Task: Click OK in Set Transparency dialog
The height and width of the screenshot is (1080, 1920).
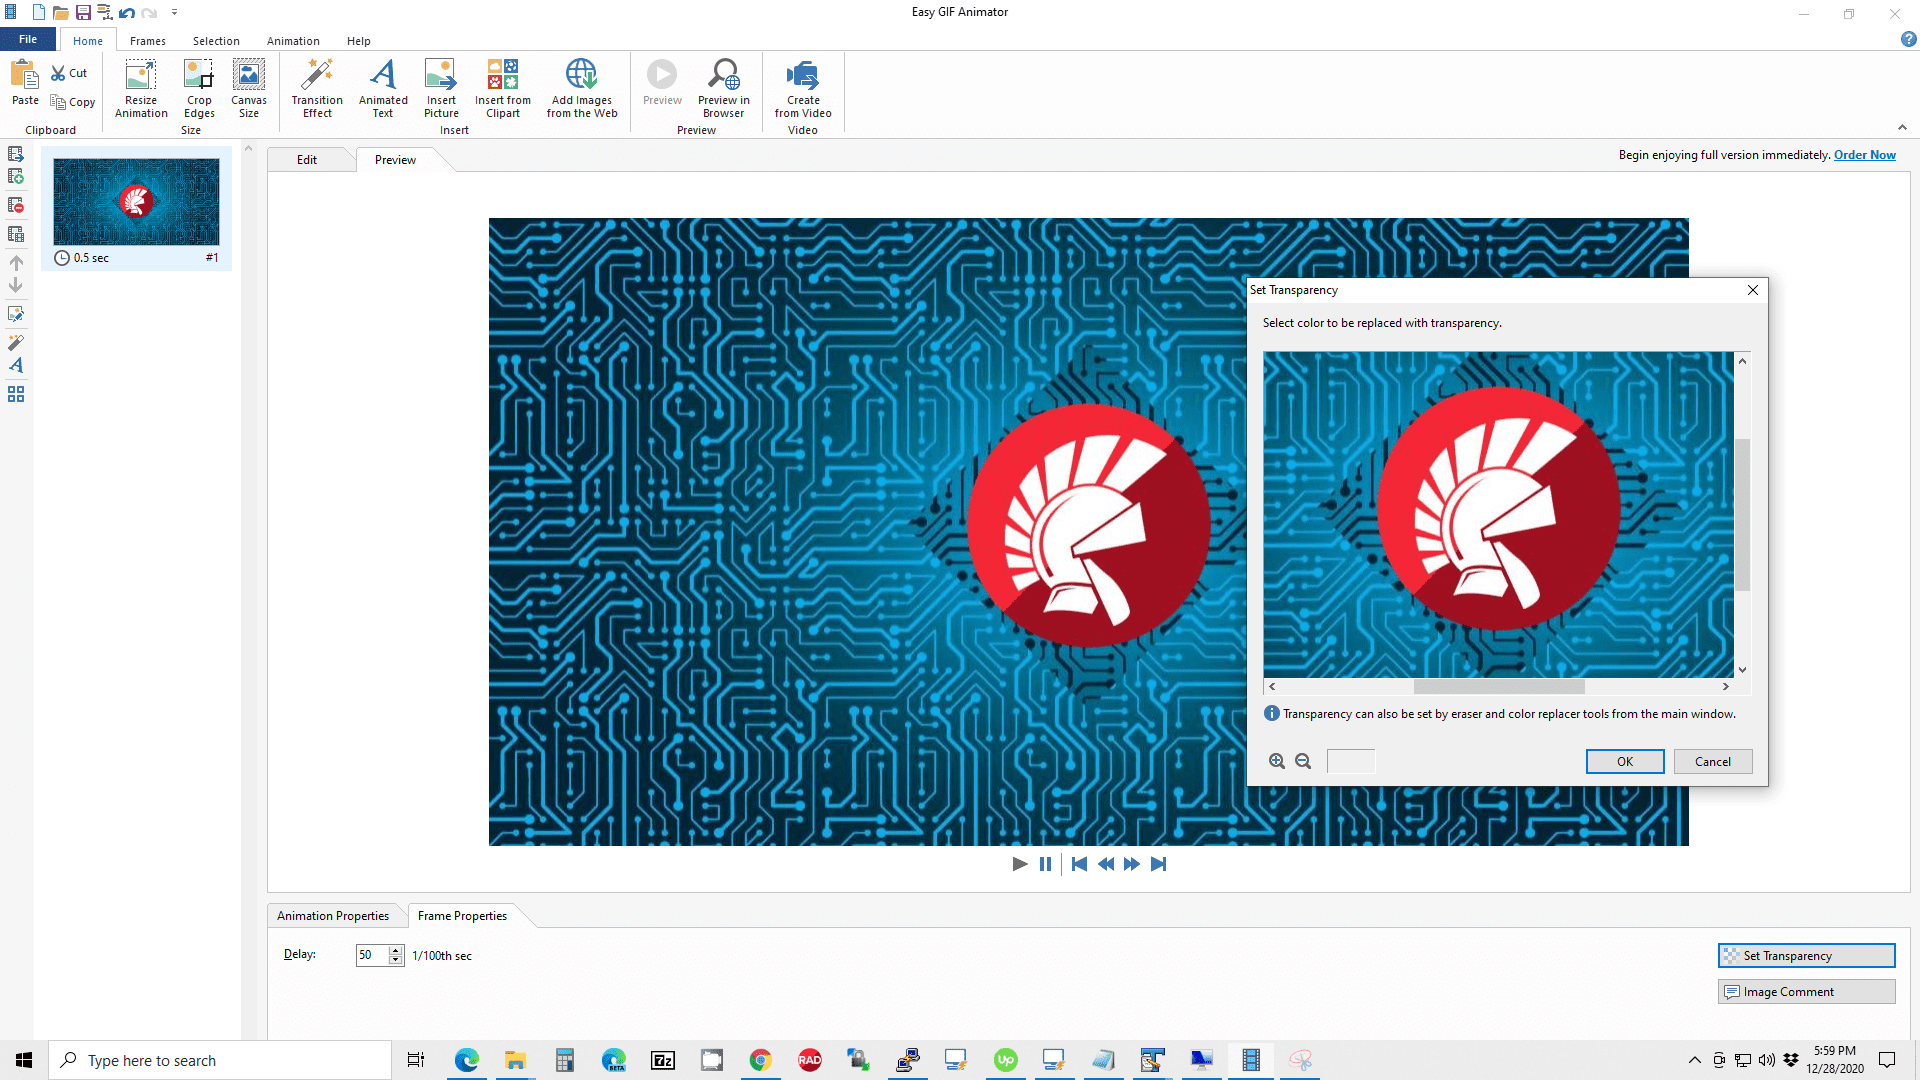Action: tap(1625, 762)
